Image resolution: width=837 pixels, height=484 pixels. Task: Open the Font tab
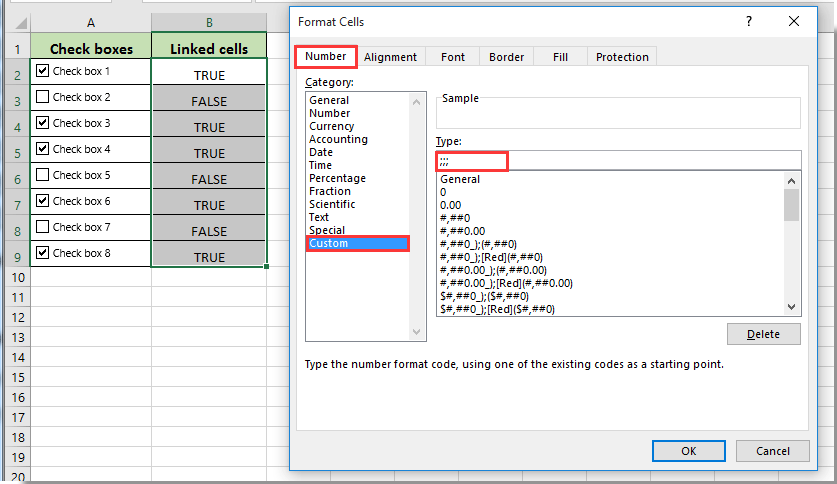452,57
